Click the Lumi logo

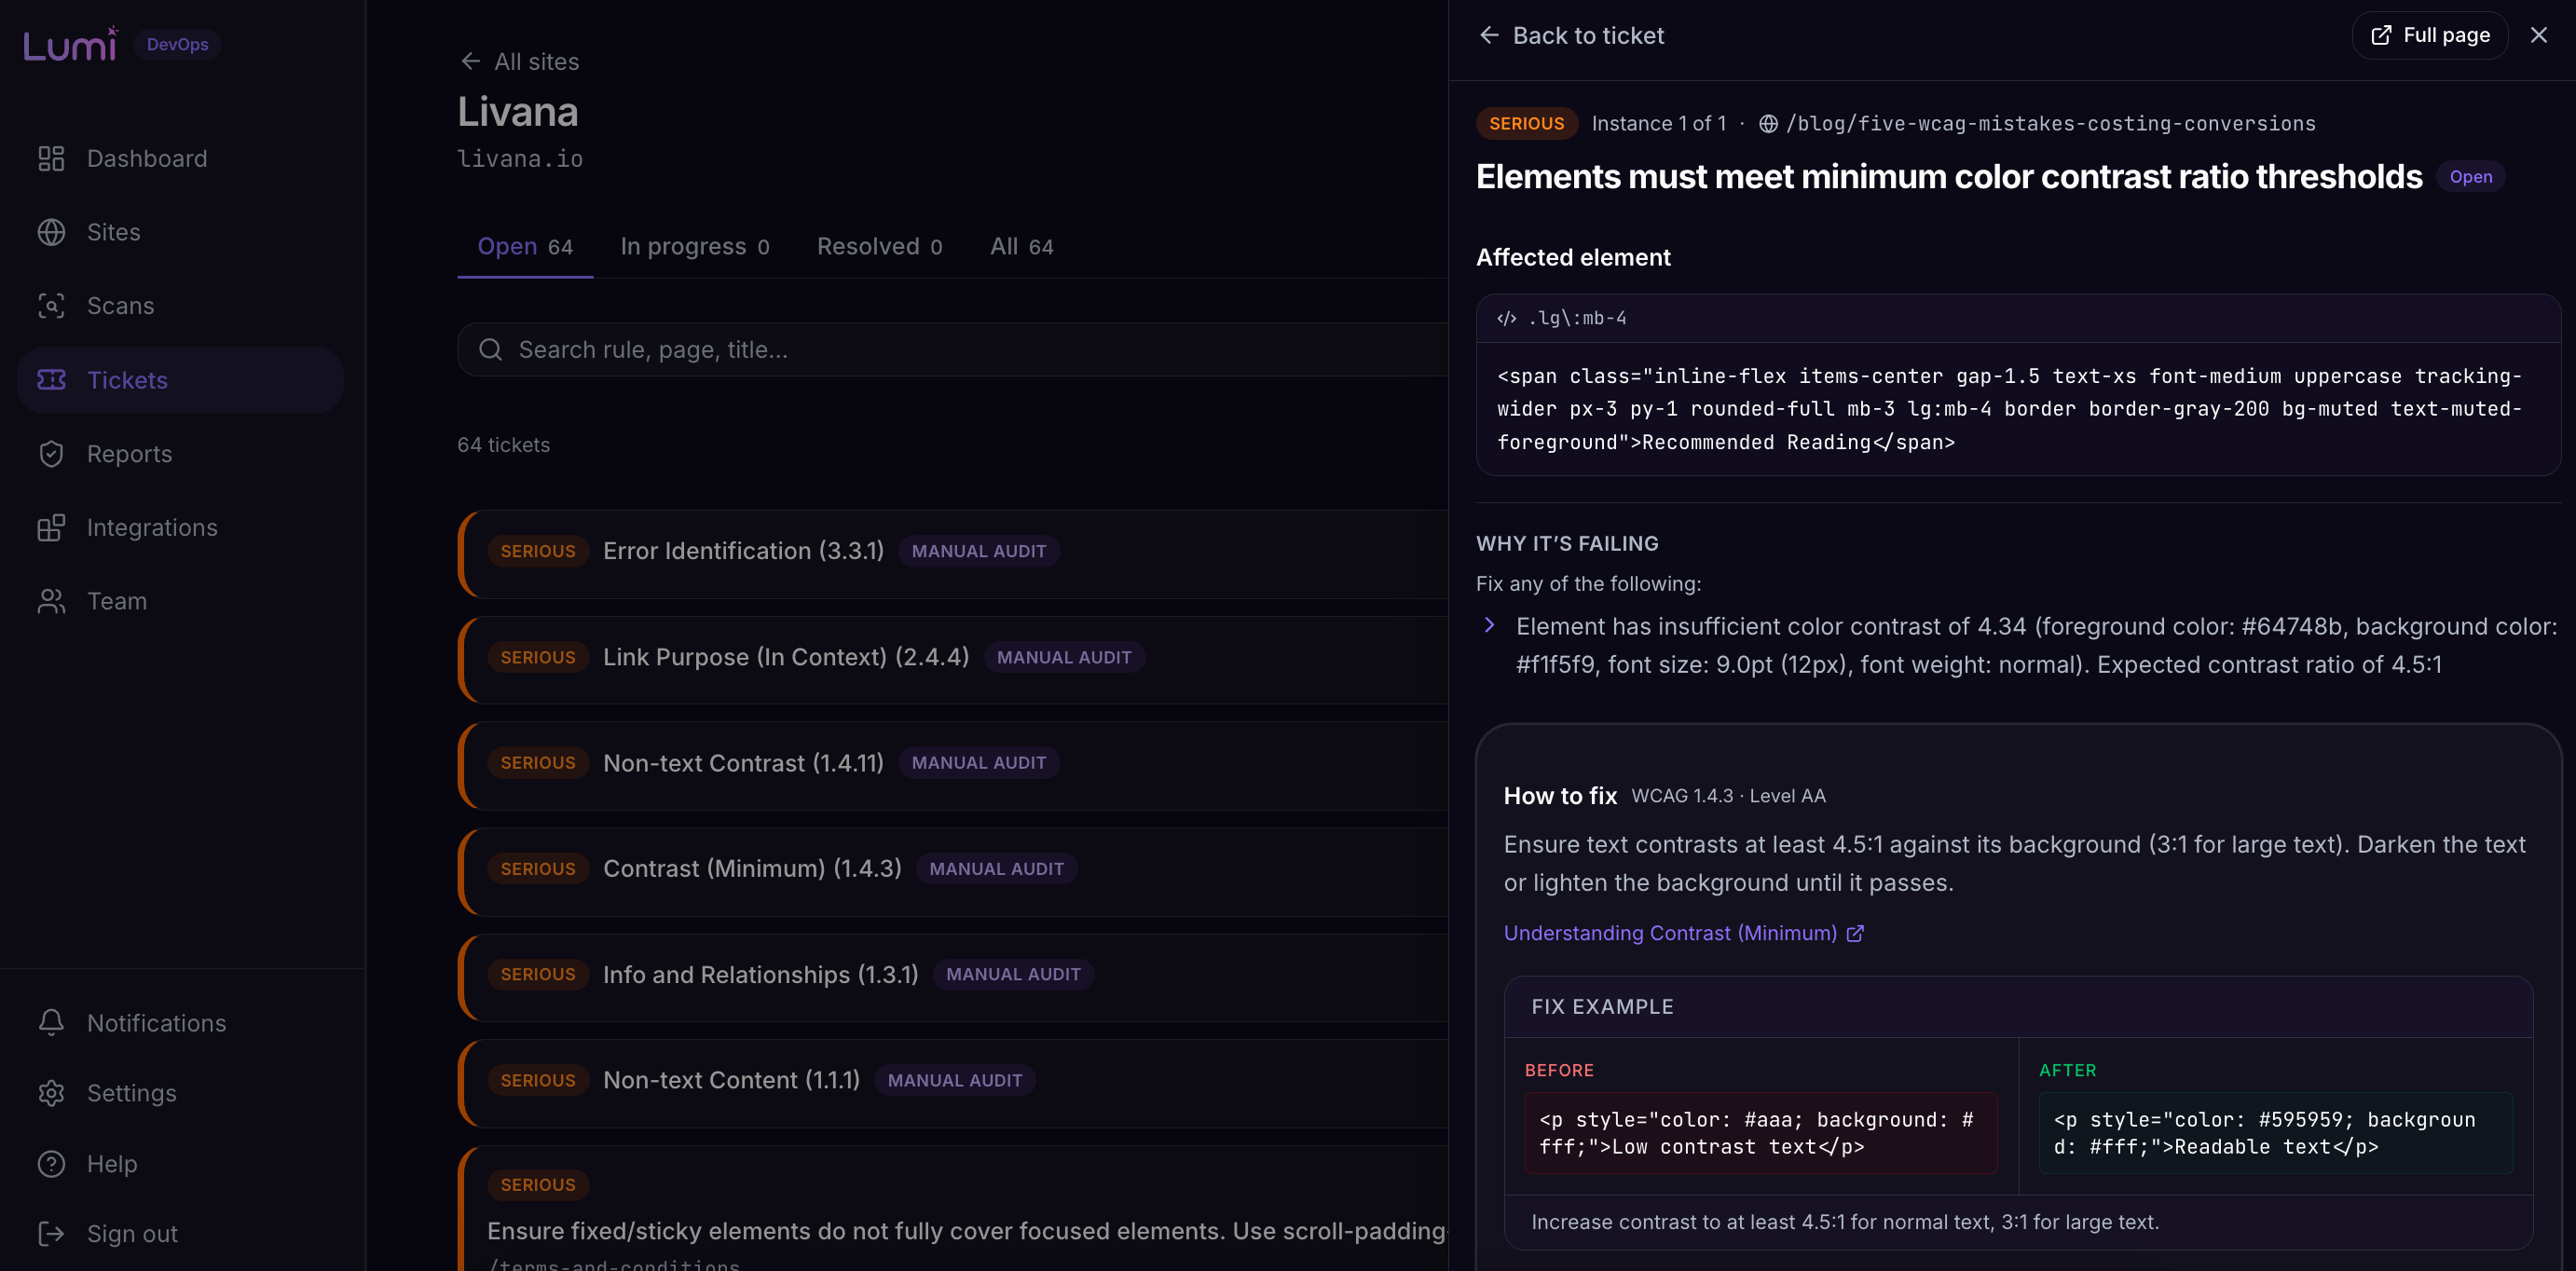[x=70, y=44]
